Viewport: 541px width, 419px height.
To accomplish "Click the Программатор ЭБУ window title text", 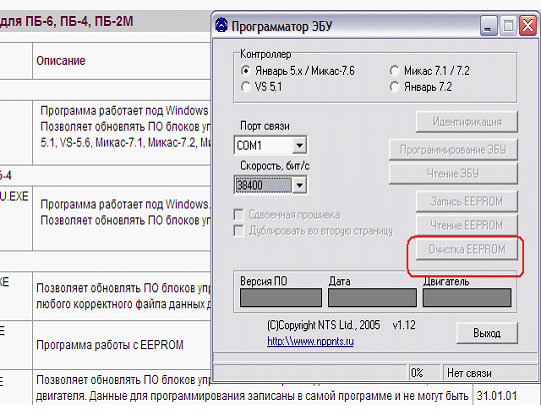I will 282,26.
